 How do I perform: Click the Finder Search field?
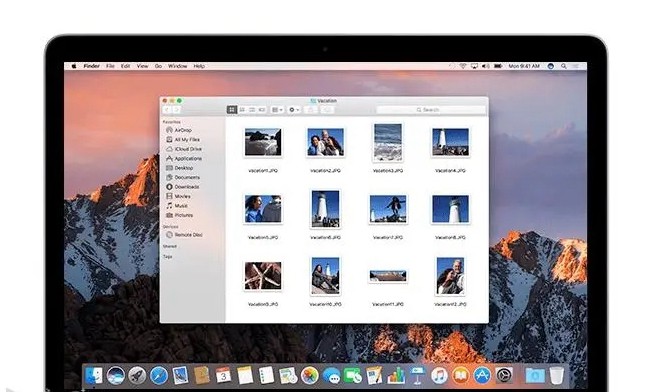tap(431, 110)
